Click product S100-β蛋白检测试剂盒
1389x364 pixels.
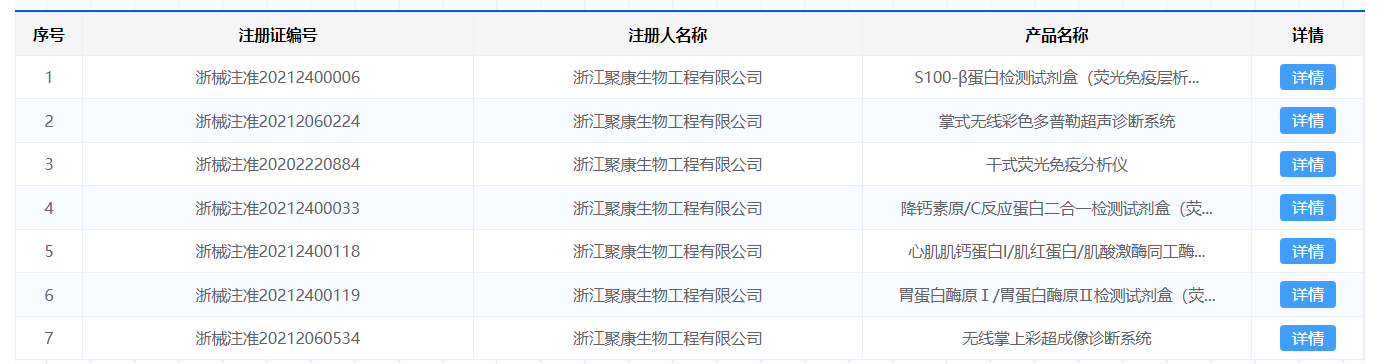coord(1057,78)
